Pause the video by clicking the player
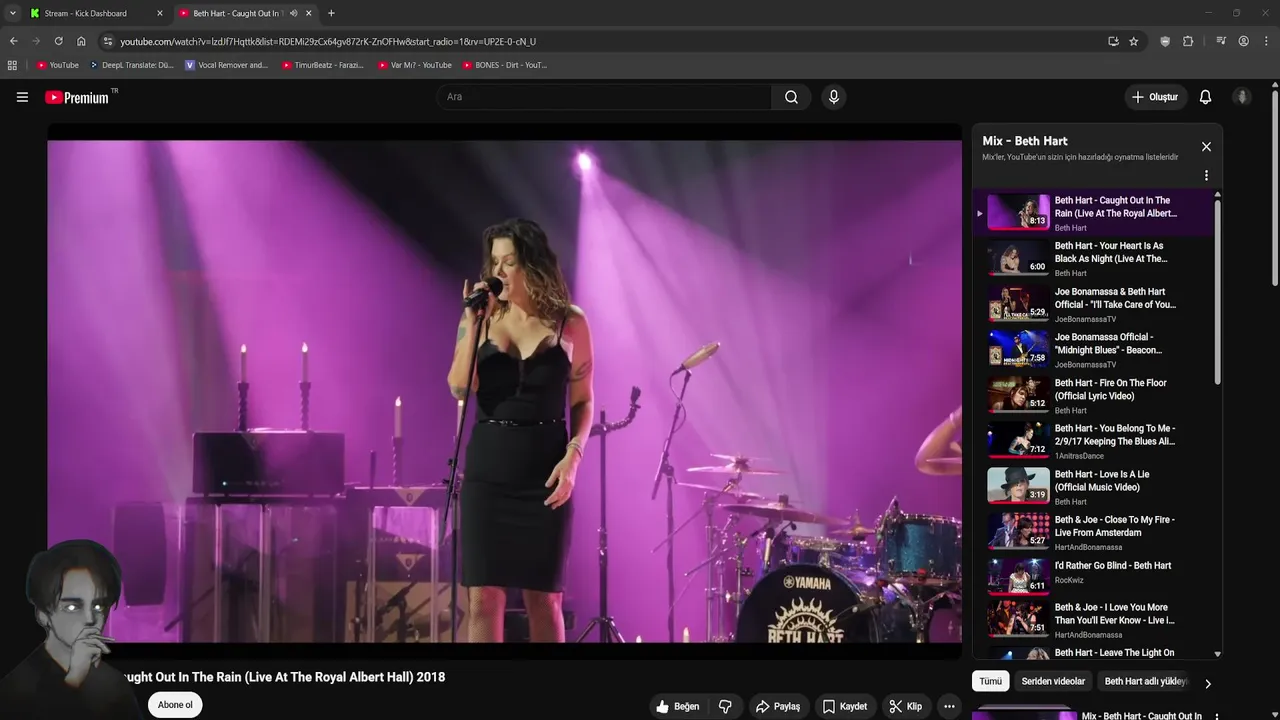 point(504,390)
